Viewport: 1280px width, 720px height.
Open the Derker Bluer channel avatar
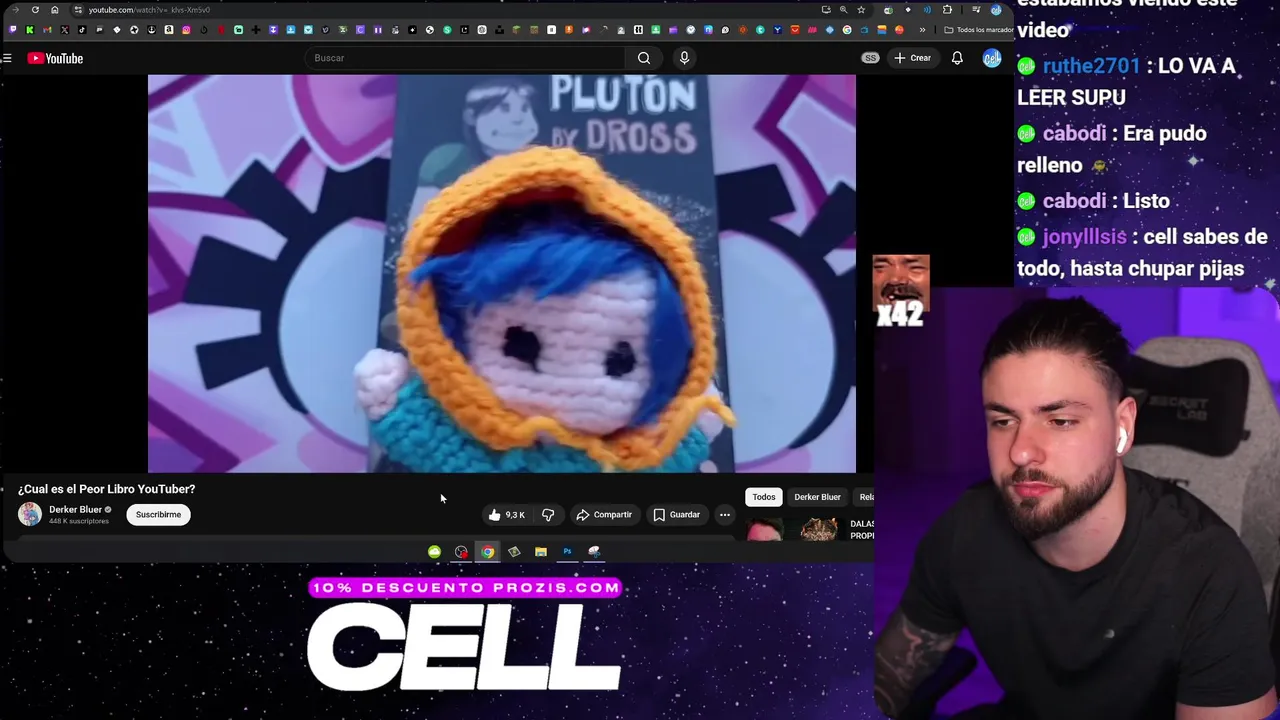coord(30,514)
